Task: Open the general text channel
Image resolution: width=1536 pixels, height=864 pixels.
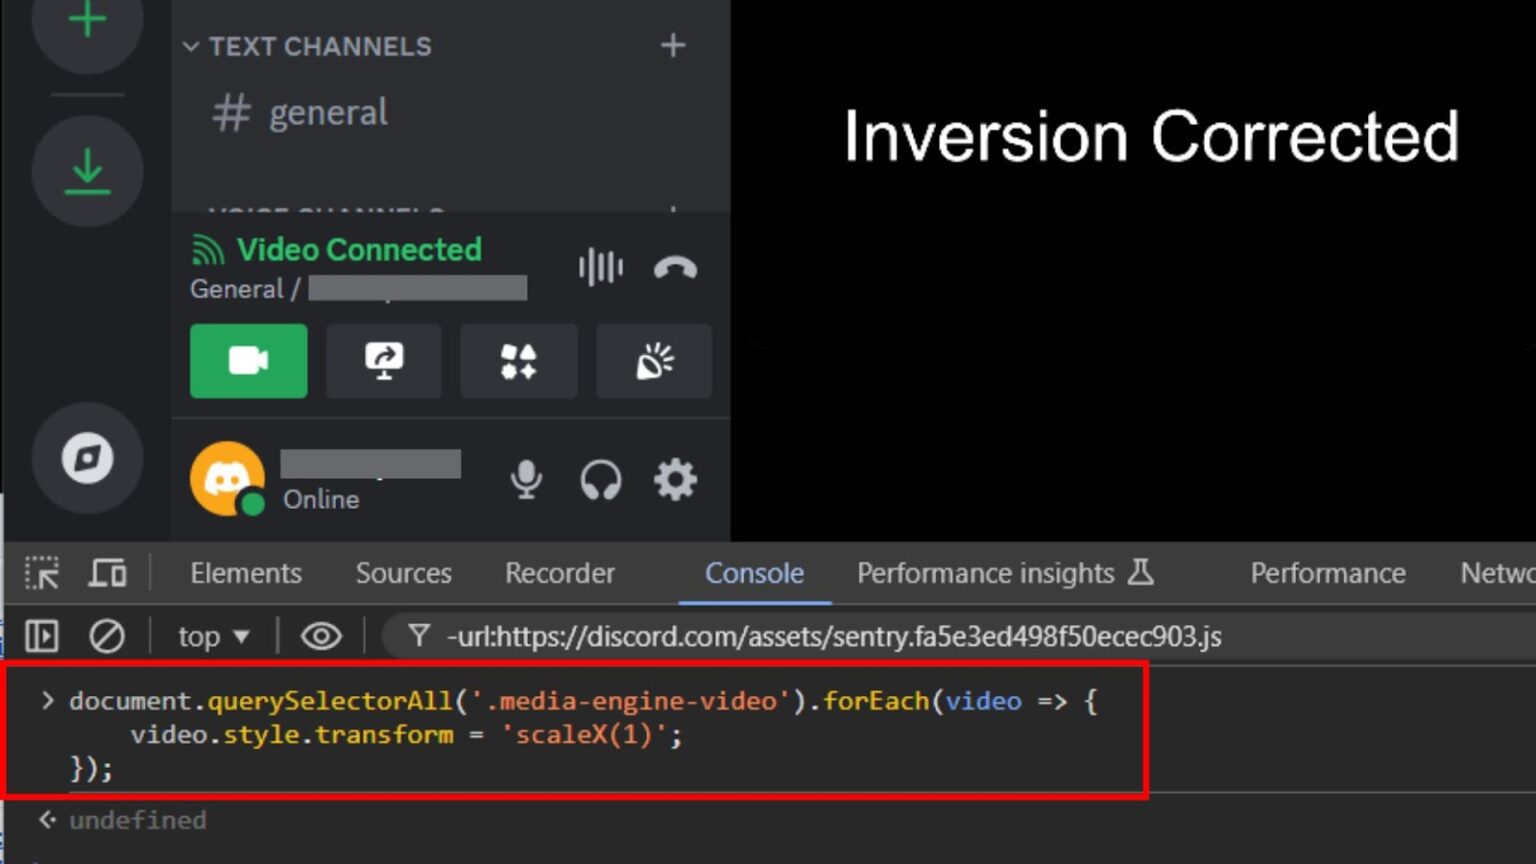Action: point(328,111)
